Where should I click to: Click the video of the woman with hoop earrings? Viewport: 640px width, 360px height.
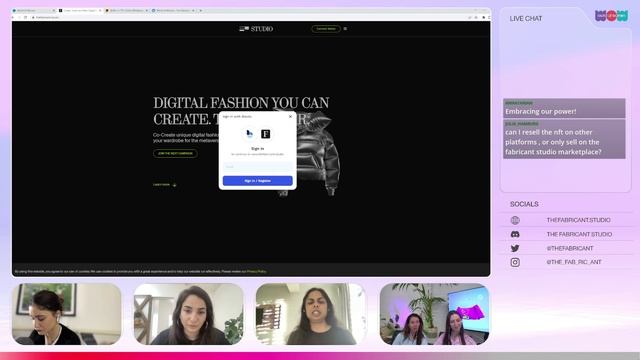tap(189, 314)
